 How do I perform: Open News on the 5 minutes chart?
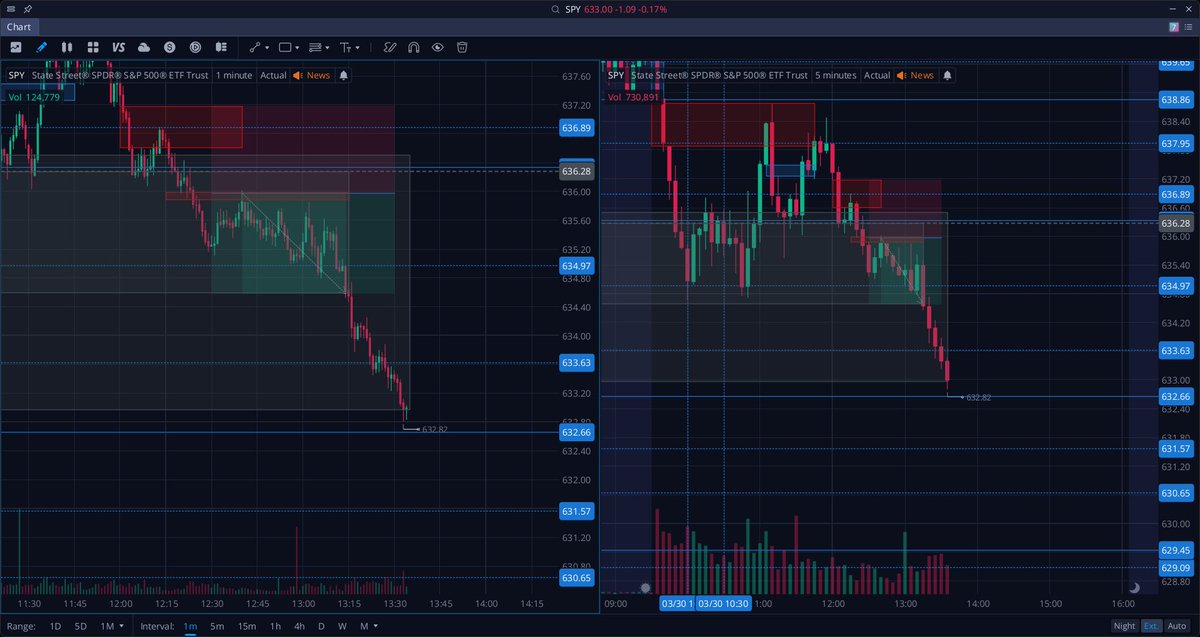[915, 75]
